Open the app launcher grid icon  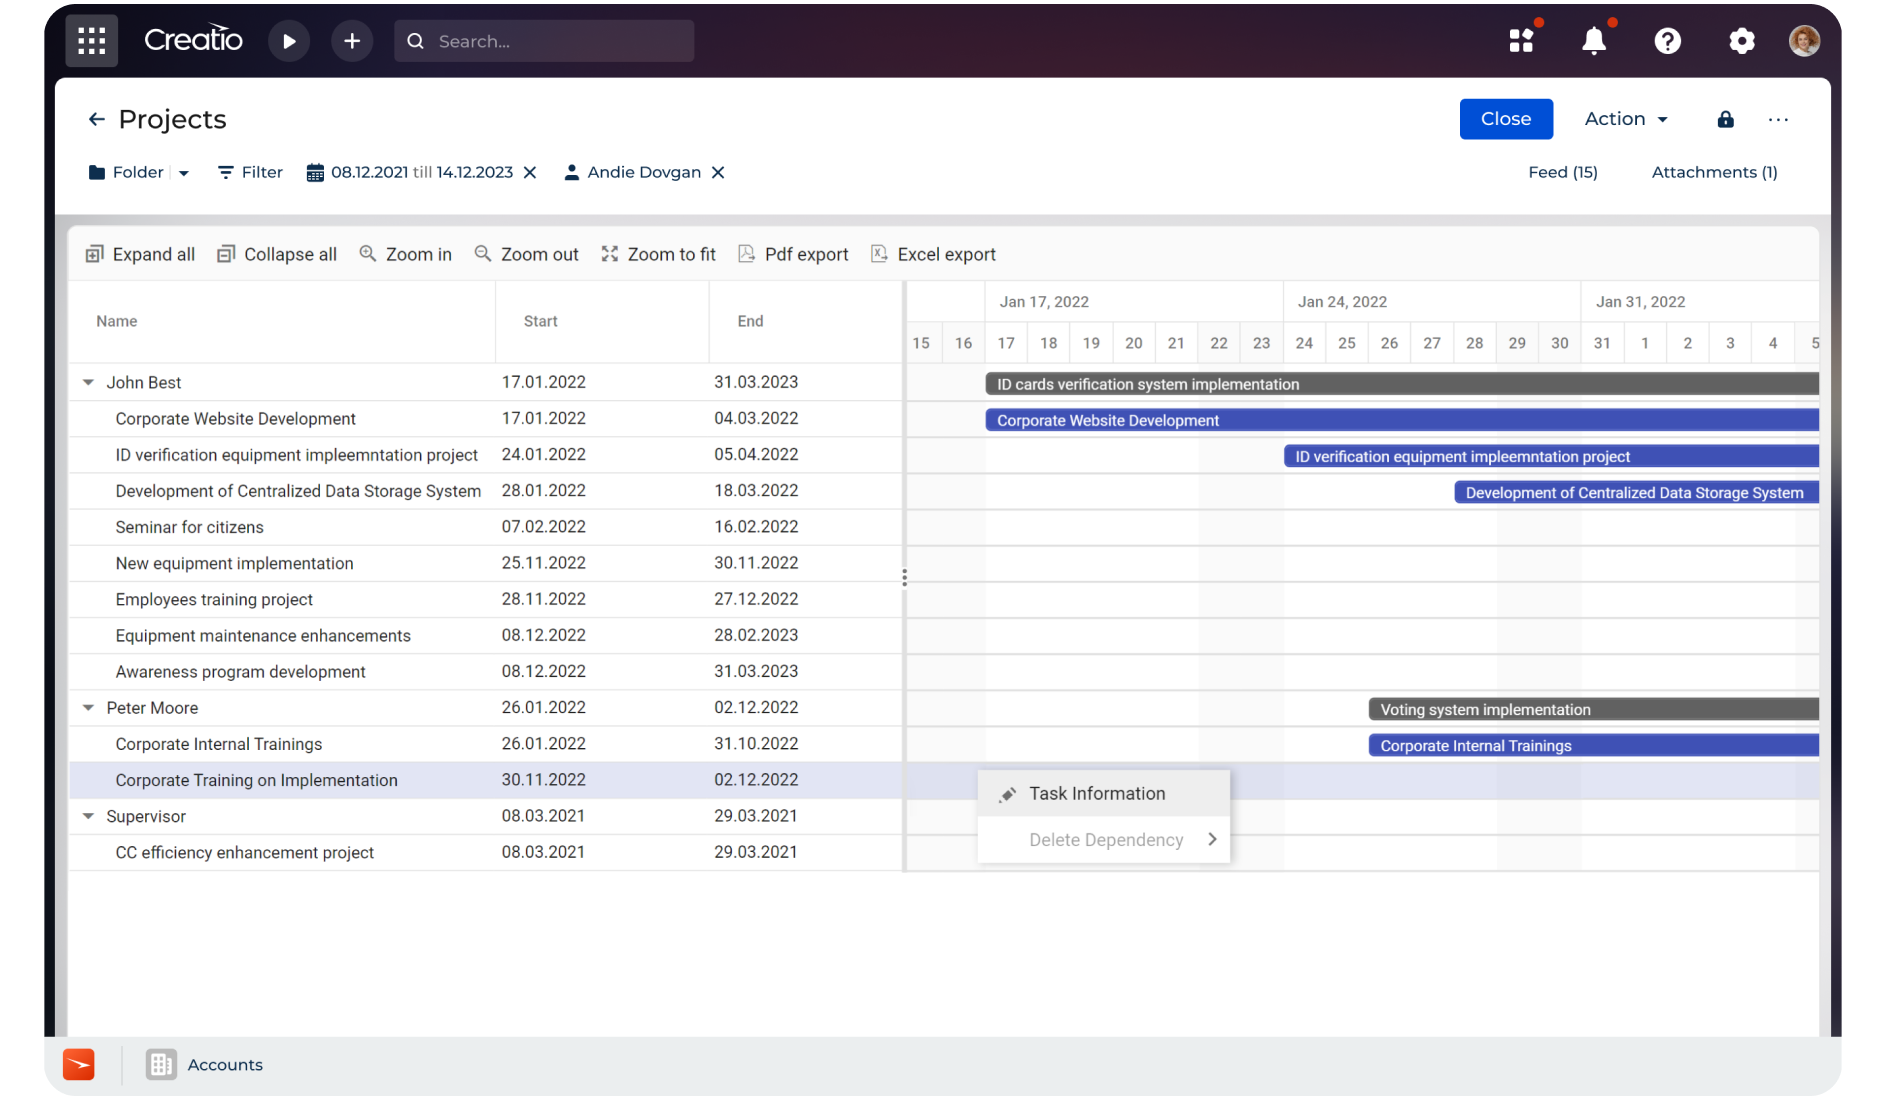[x=91, y=41]
